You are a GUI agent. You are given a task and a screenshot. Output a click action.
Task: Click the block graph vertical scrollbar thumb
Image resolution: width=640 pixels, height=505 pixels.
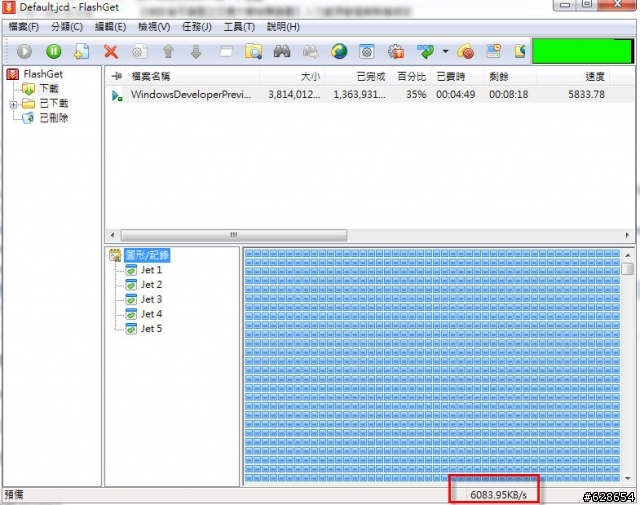point(628,269)
